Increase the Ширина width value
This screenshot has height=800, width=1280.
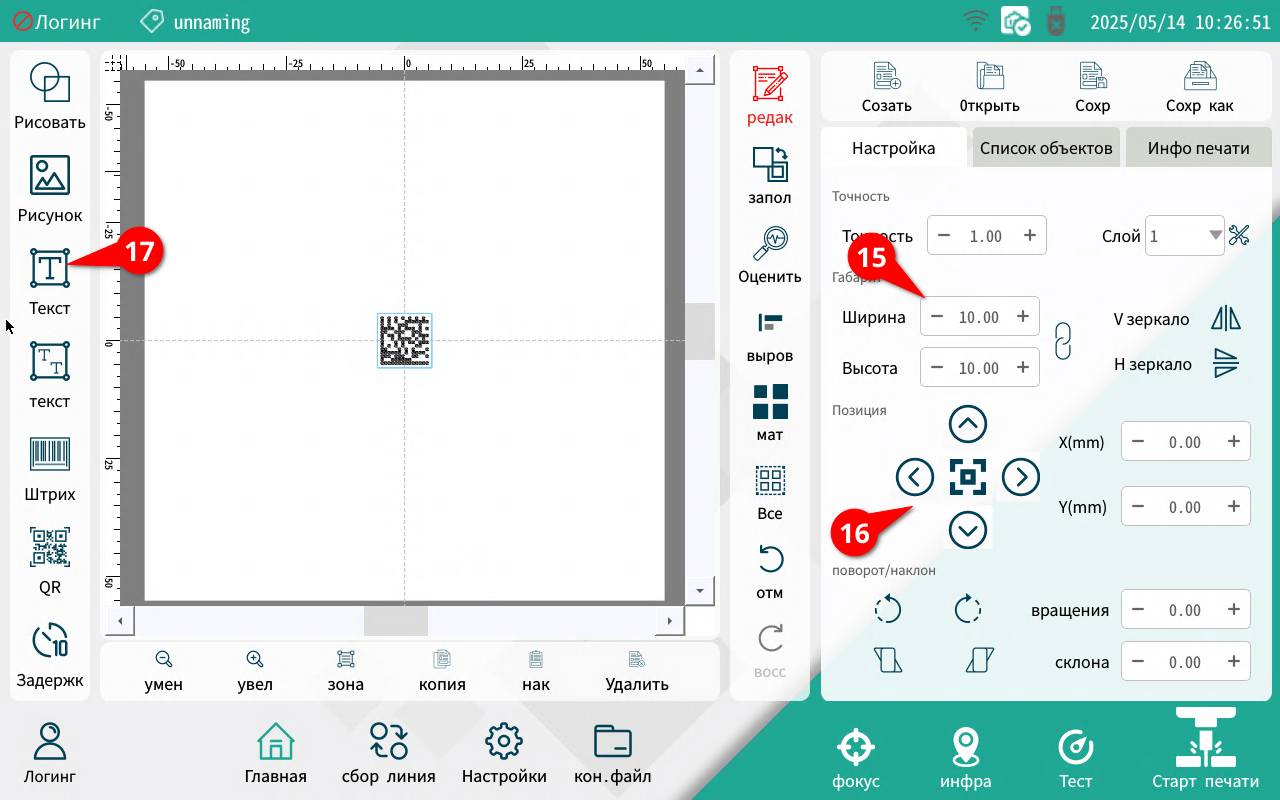[x=1022, y=317]
